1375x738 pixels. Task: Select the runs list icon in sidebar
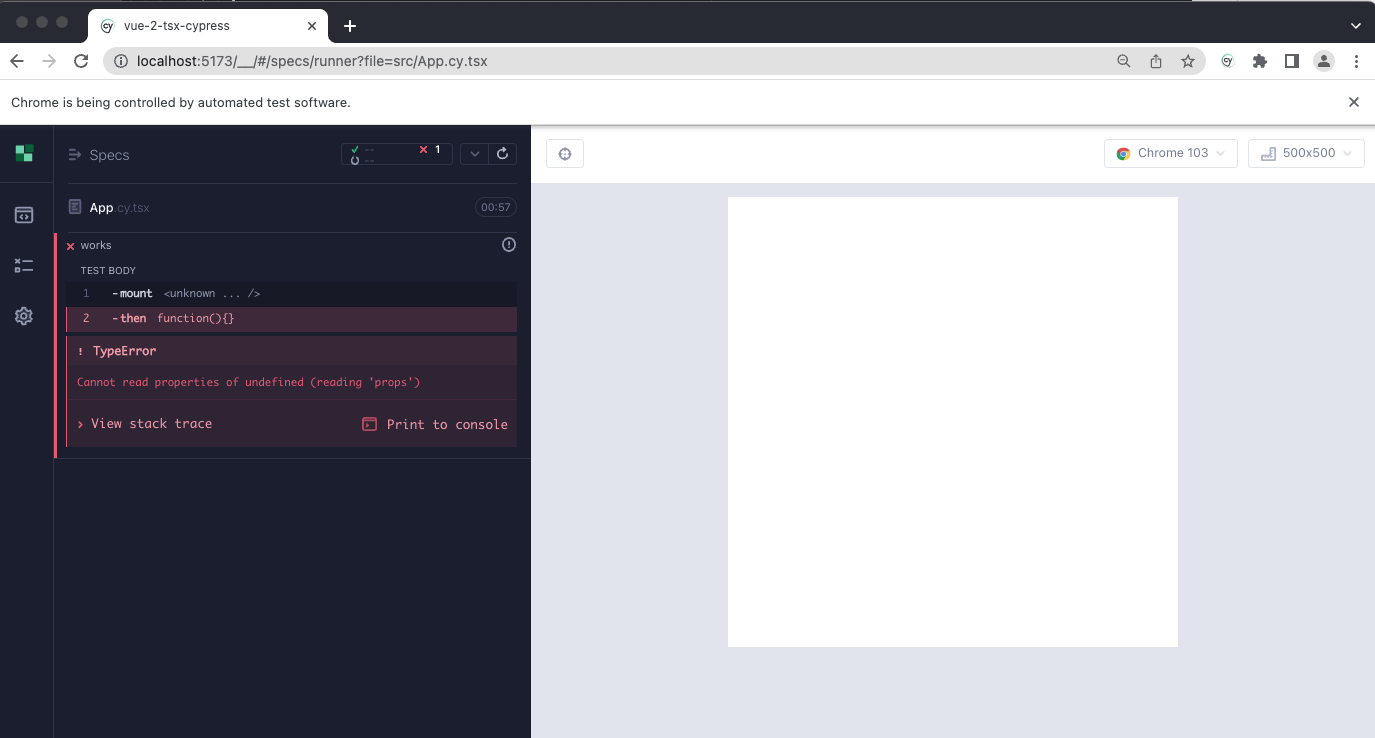(23, 265)
